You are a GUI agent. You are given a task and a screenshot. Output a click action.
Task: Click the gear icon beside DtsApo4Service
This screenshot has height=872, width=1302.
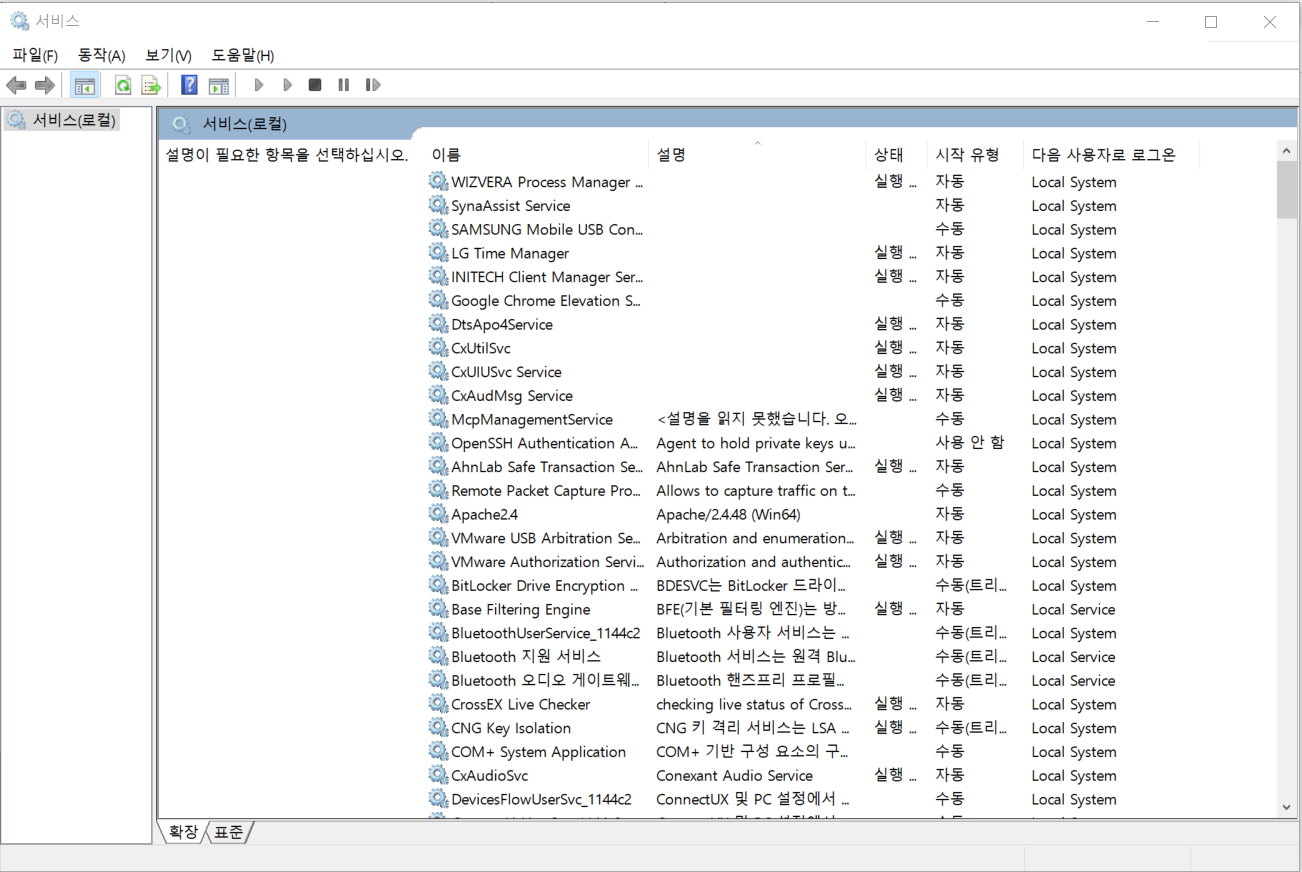(438, 324)
